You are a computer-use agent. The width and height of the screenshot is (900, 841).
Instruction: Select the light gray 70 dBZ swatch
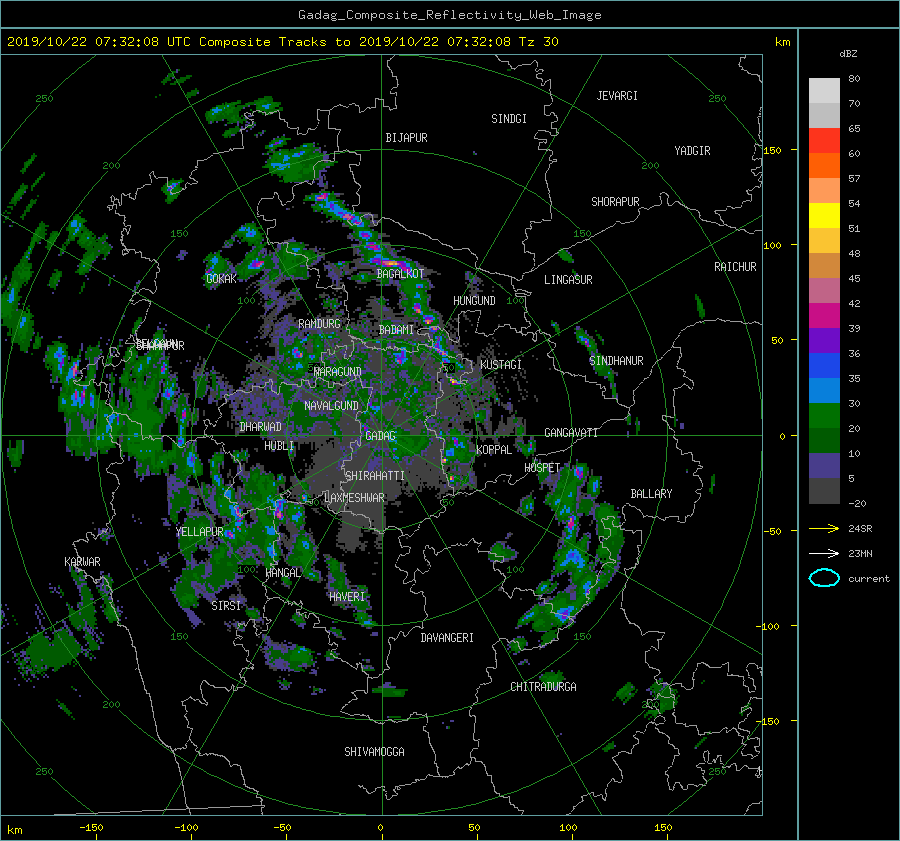coord(824,91)
